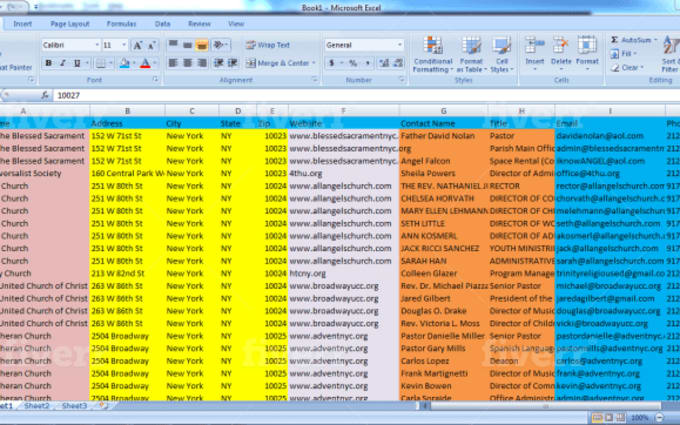
Task: Switch to the View tab
Action: click(x=236, y=24)
